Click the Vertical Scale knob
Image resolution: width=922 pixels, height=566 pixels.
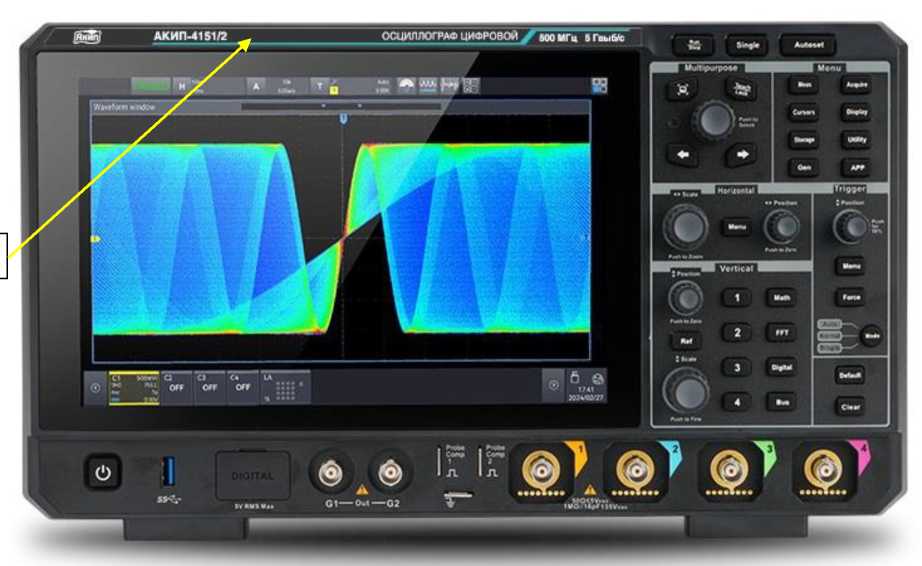pyautogui.click(x=686, y=390)
